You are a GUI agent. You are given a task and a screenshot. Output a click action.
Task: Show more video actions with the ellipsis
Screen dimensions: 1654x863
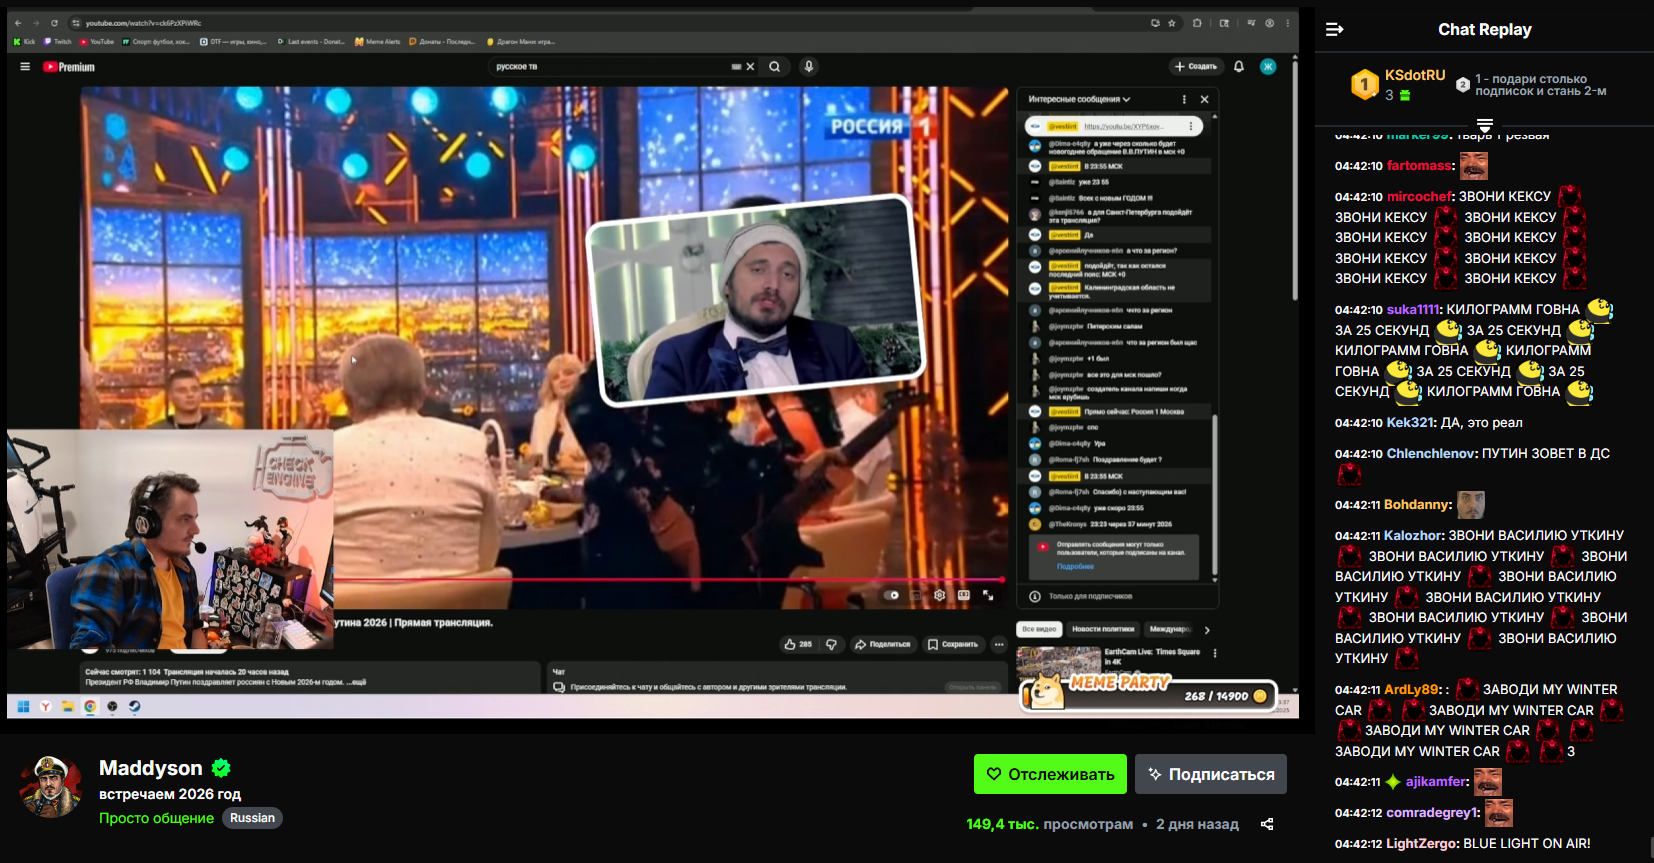pyautogui.click(x=999, y=645)
